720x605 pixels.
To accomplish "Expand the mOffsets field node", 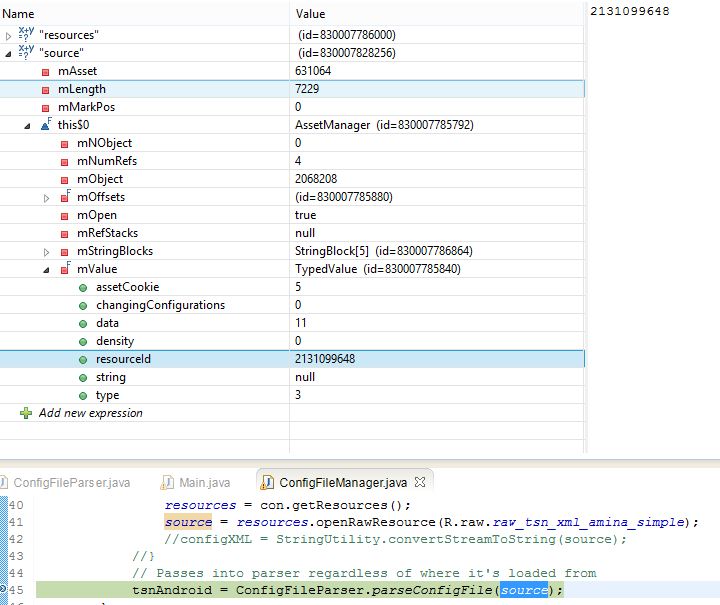I will coord(46,198).
